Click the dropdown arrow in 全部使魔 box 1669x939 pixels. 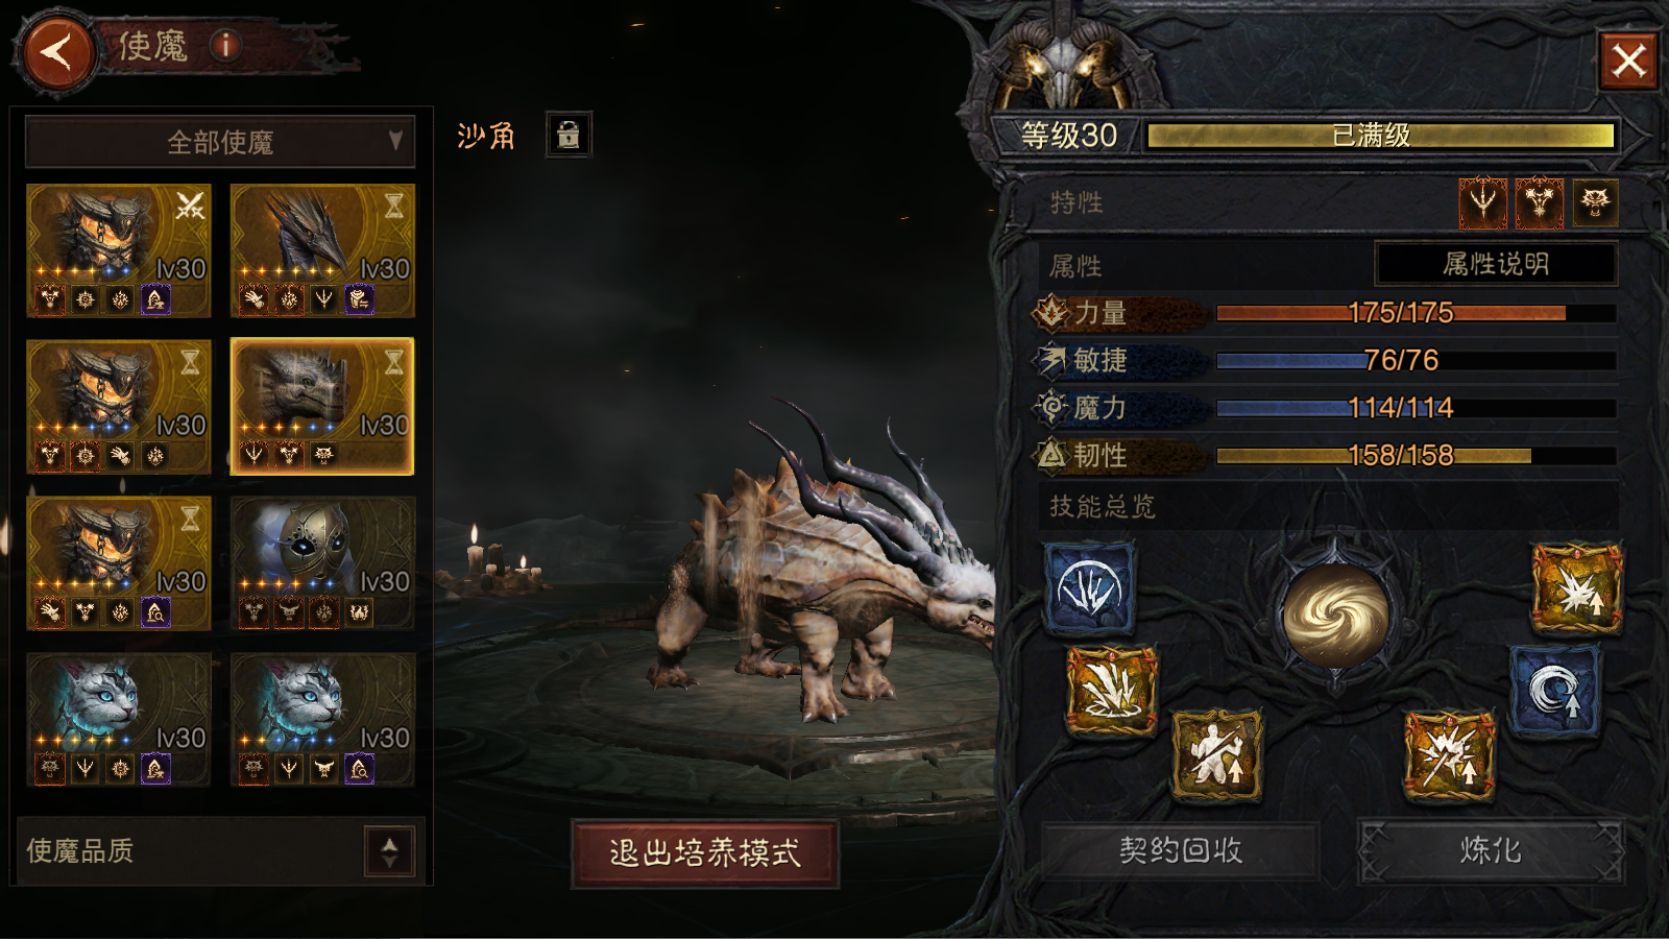pyautogui.click(x=396, y=140)
